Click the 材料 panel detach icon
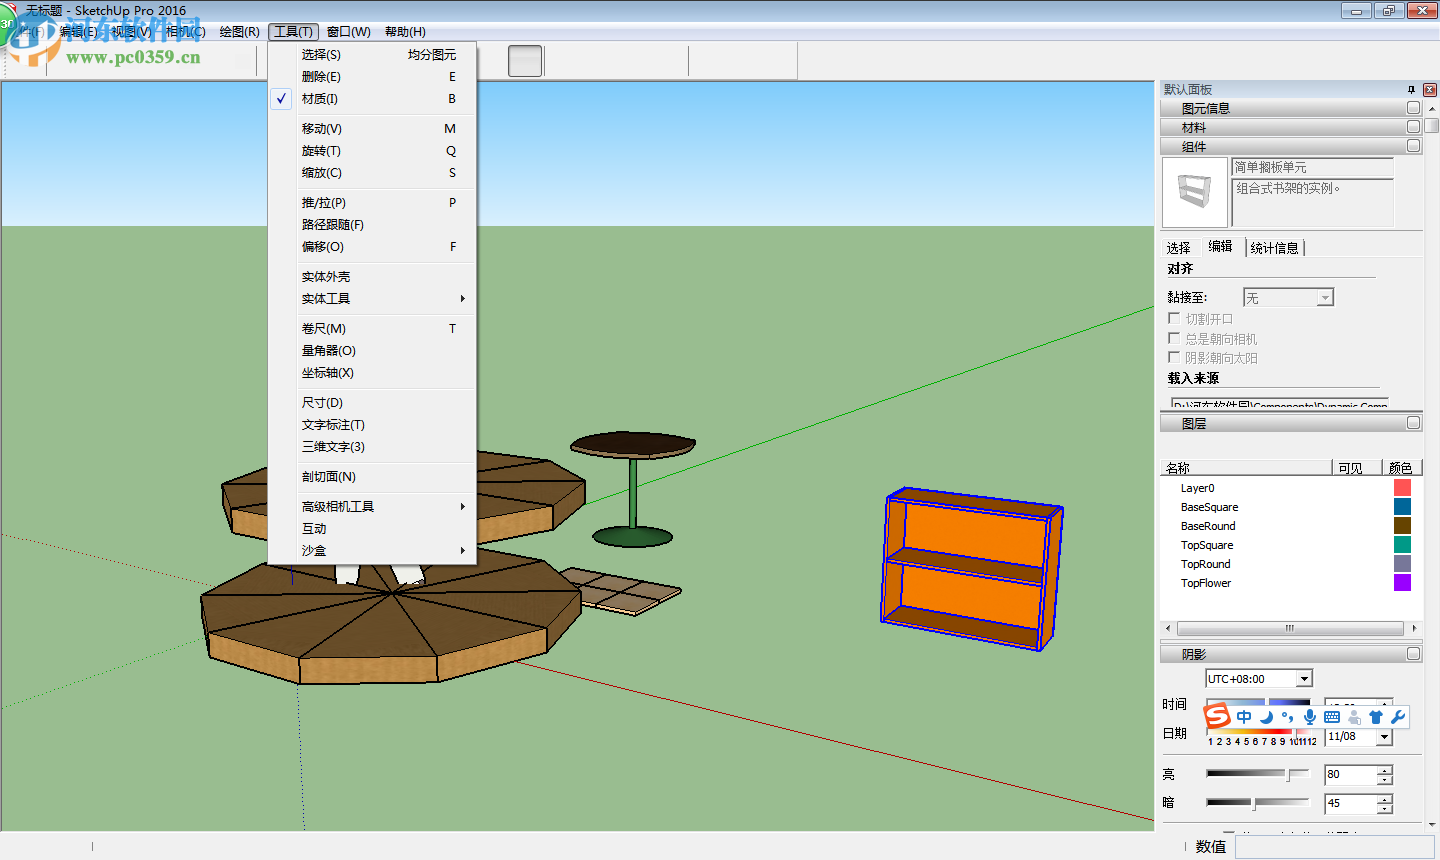The width and height of the screenshot is (1440, 860). click(1413, 125)
